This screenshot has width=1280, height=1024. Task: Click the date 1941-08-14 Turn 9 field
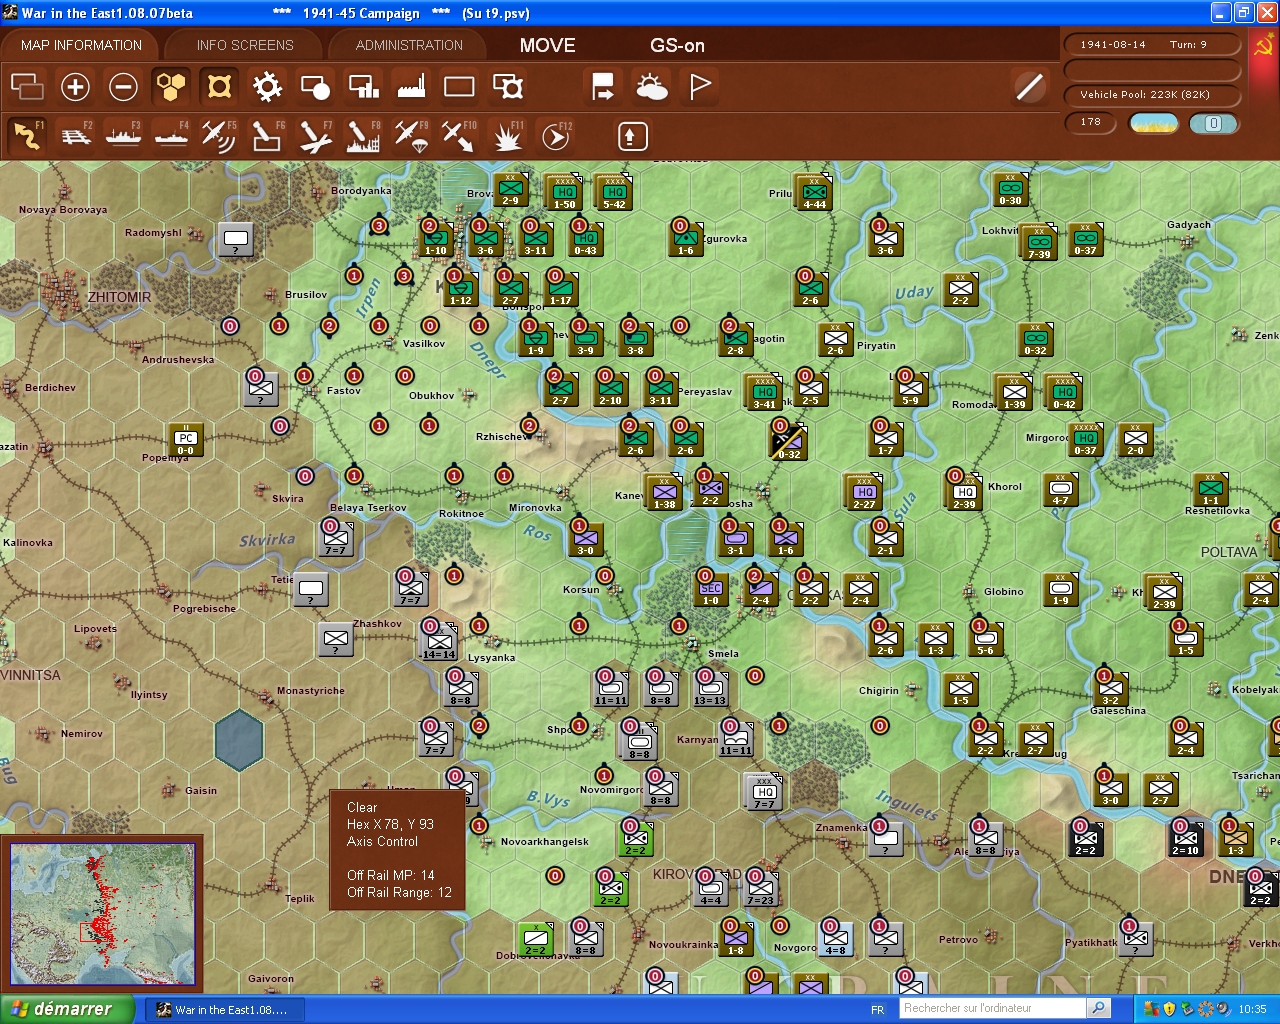click(1152, 44)
